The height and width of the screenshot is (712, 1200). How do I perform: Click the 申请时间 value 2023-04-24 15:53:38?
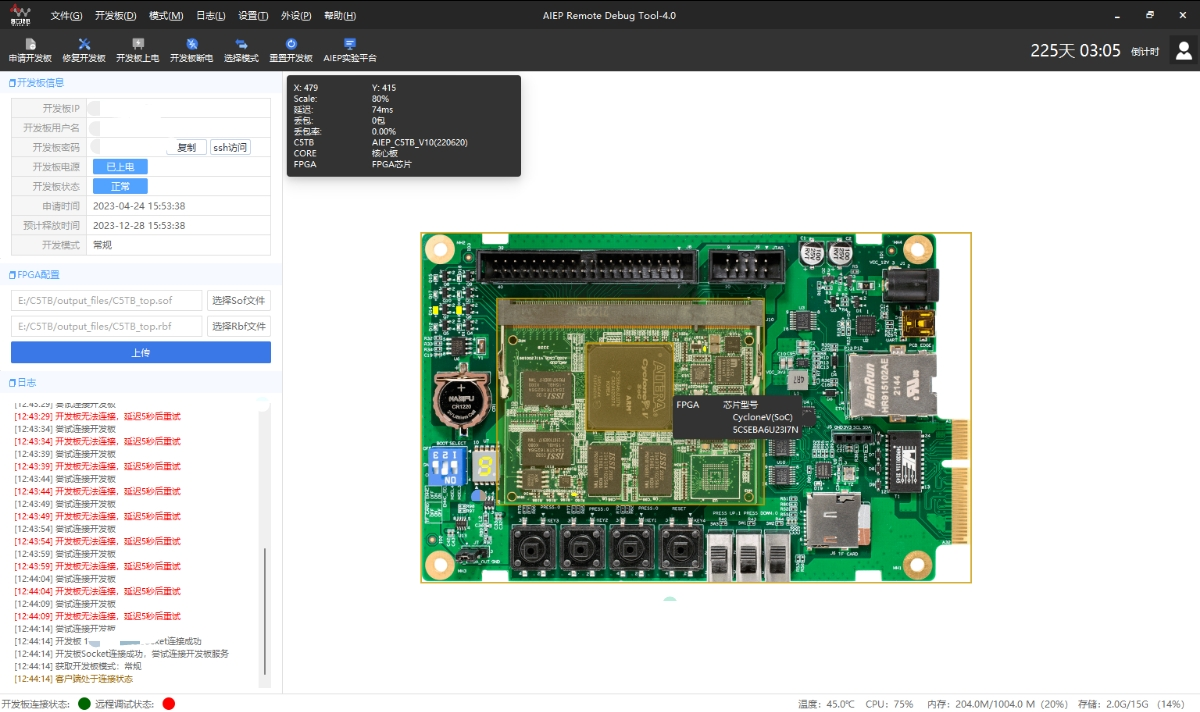point(139,206)
